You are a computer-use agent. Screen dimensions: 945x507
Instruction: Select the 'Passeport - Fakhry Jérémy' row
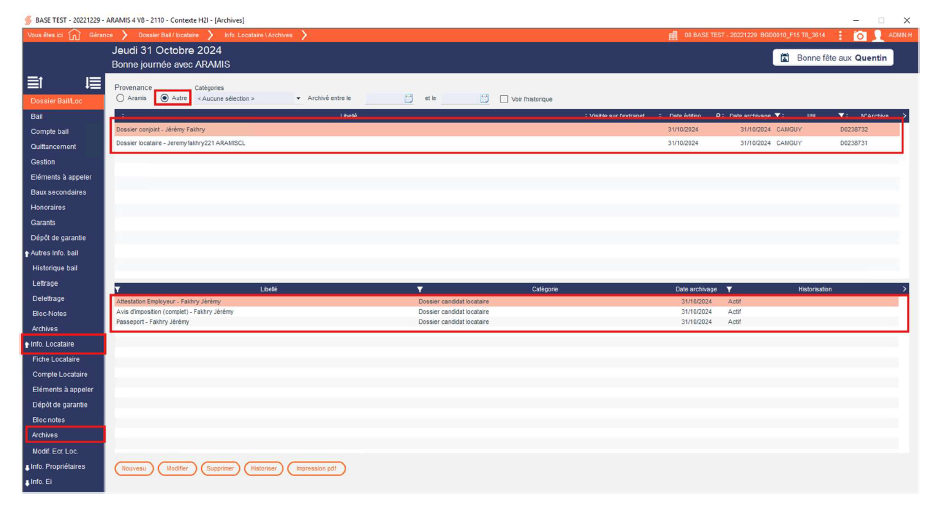(x=153, y=322)
